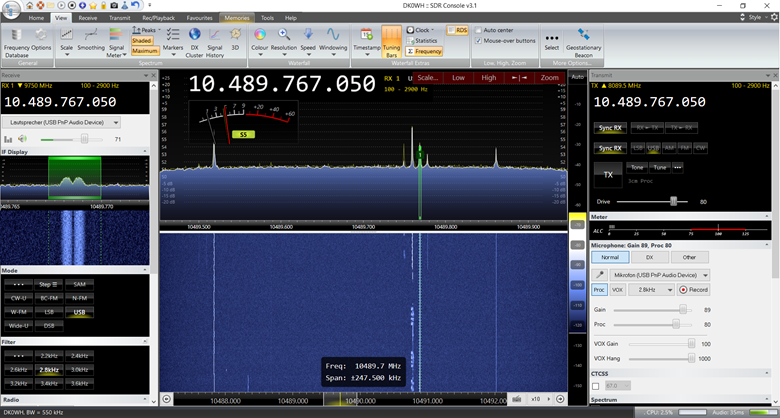Click the lifebuoy help icon in quick access toolbar
This screenshot has height=418, width=780.
click(x=41, y=5)
